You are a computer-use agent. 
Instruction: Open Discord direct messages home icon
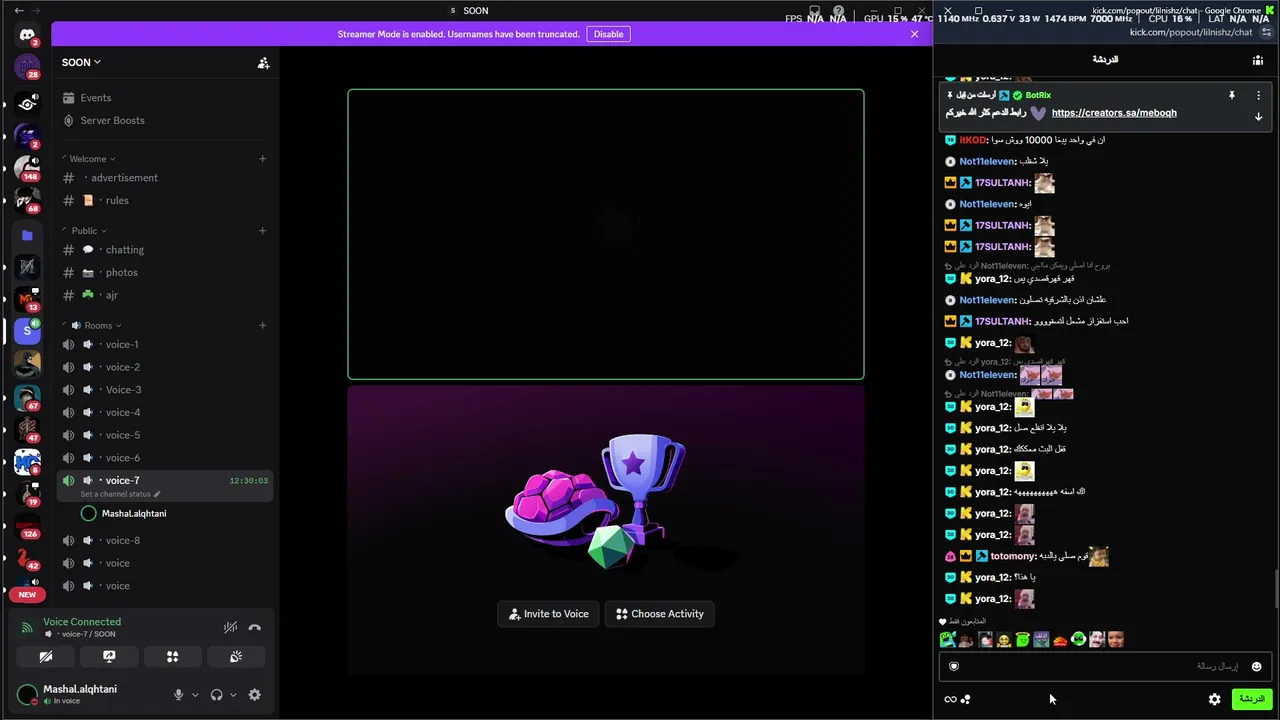[x=27, y=35]
